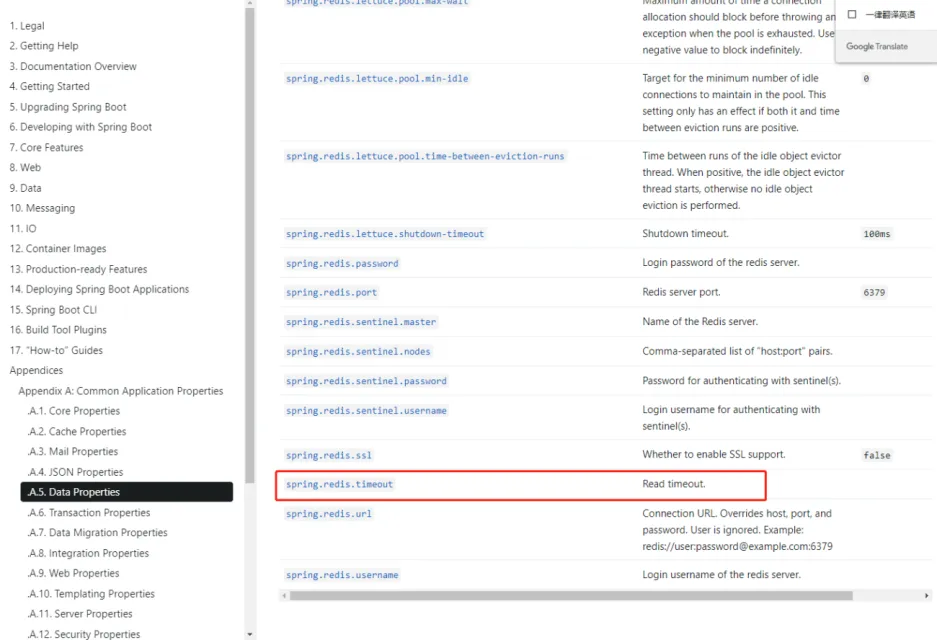Click the false default value
The height and width of the screenshot is (640, 937).
[877, 455]
